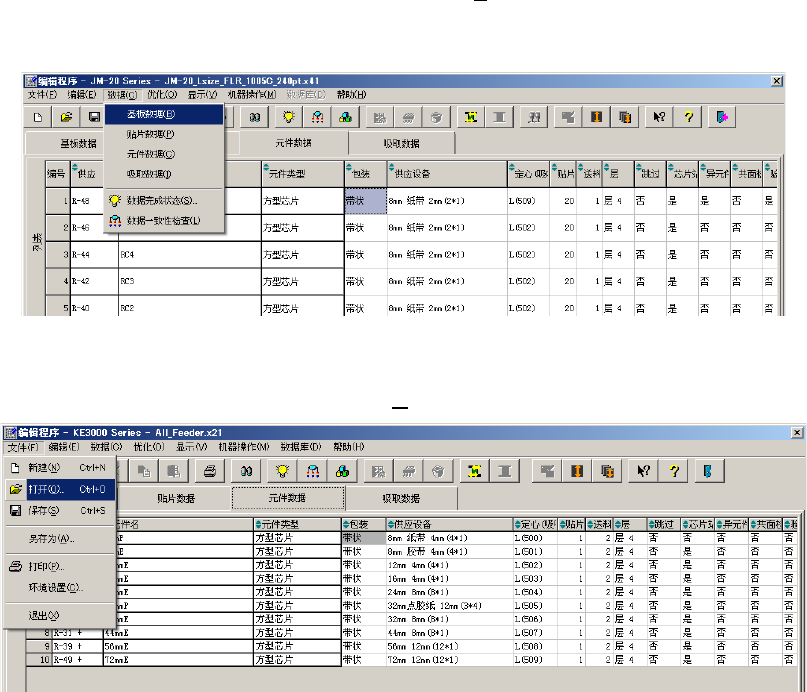Viewport: 807px width, 692px height.
Task: Click L(509) cell in KE3000 table
Action: (535, 660)
